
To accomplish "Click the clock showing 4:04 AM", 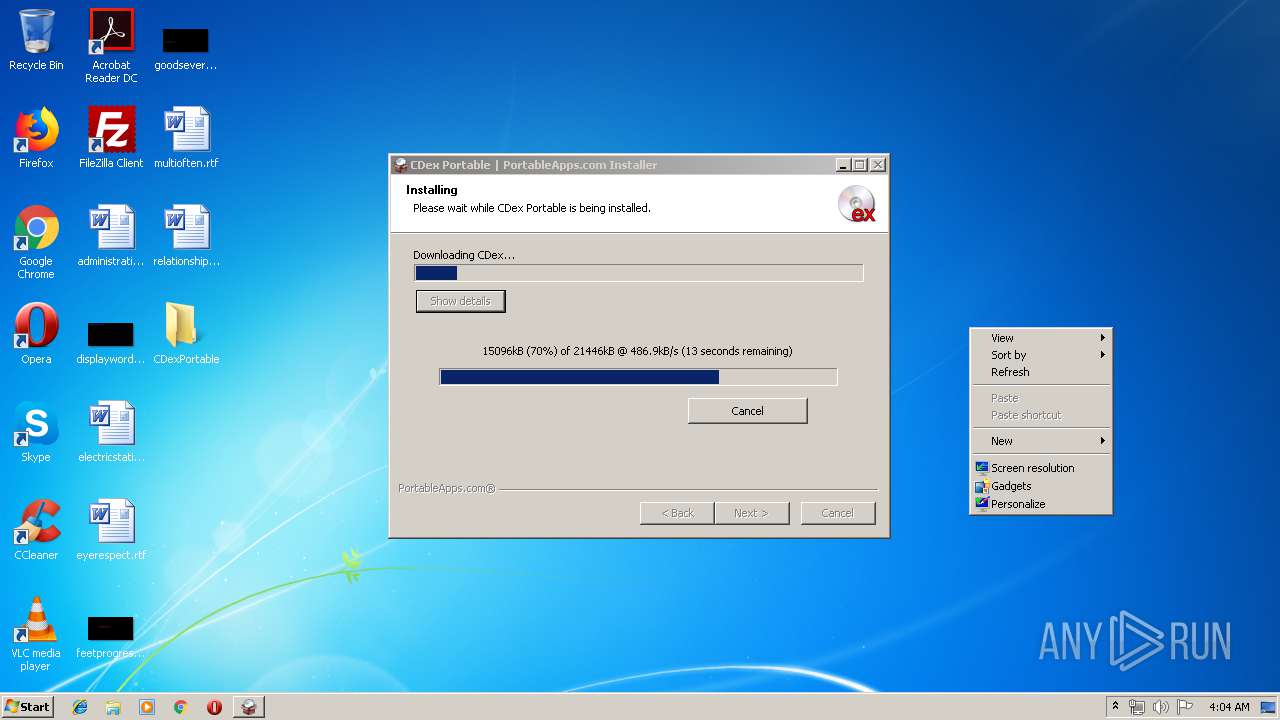I will [1229, 707].
